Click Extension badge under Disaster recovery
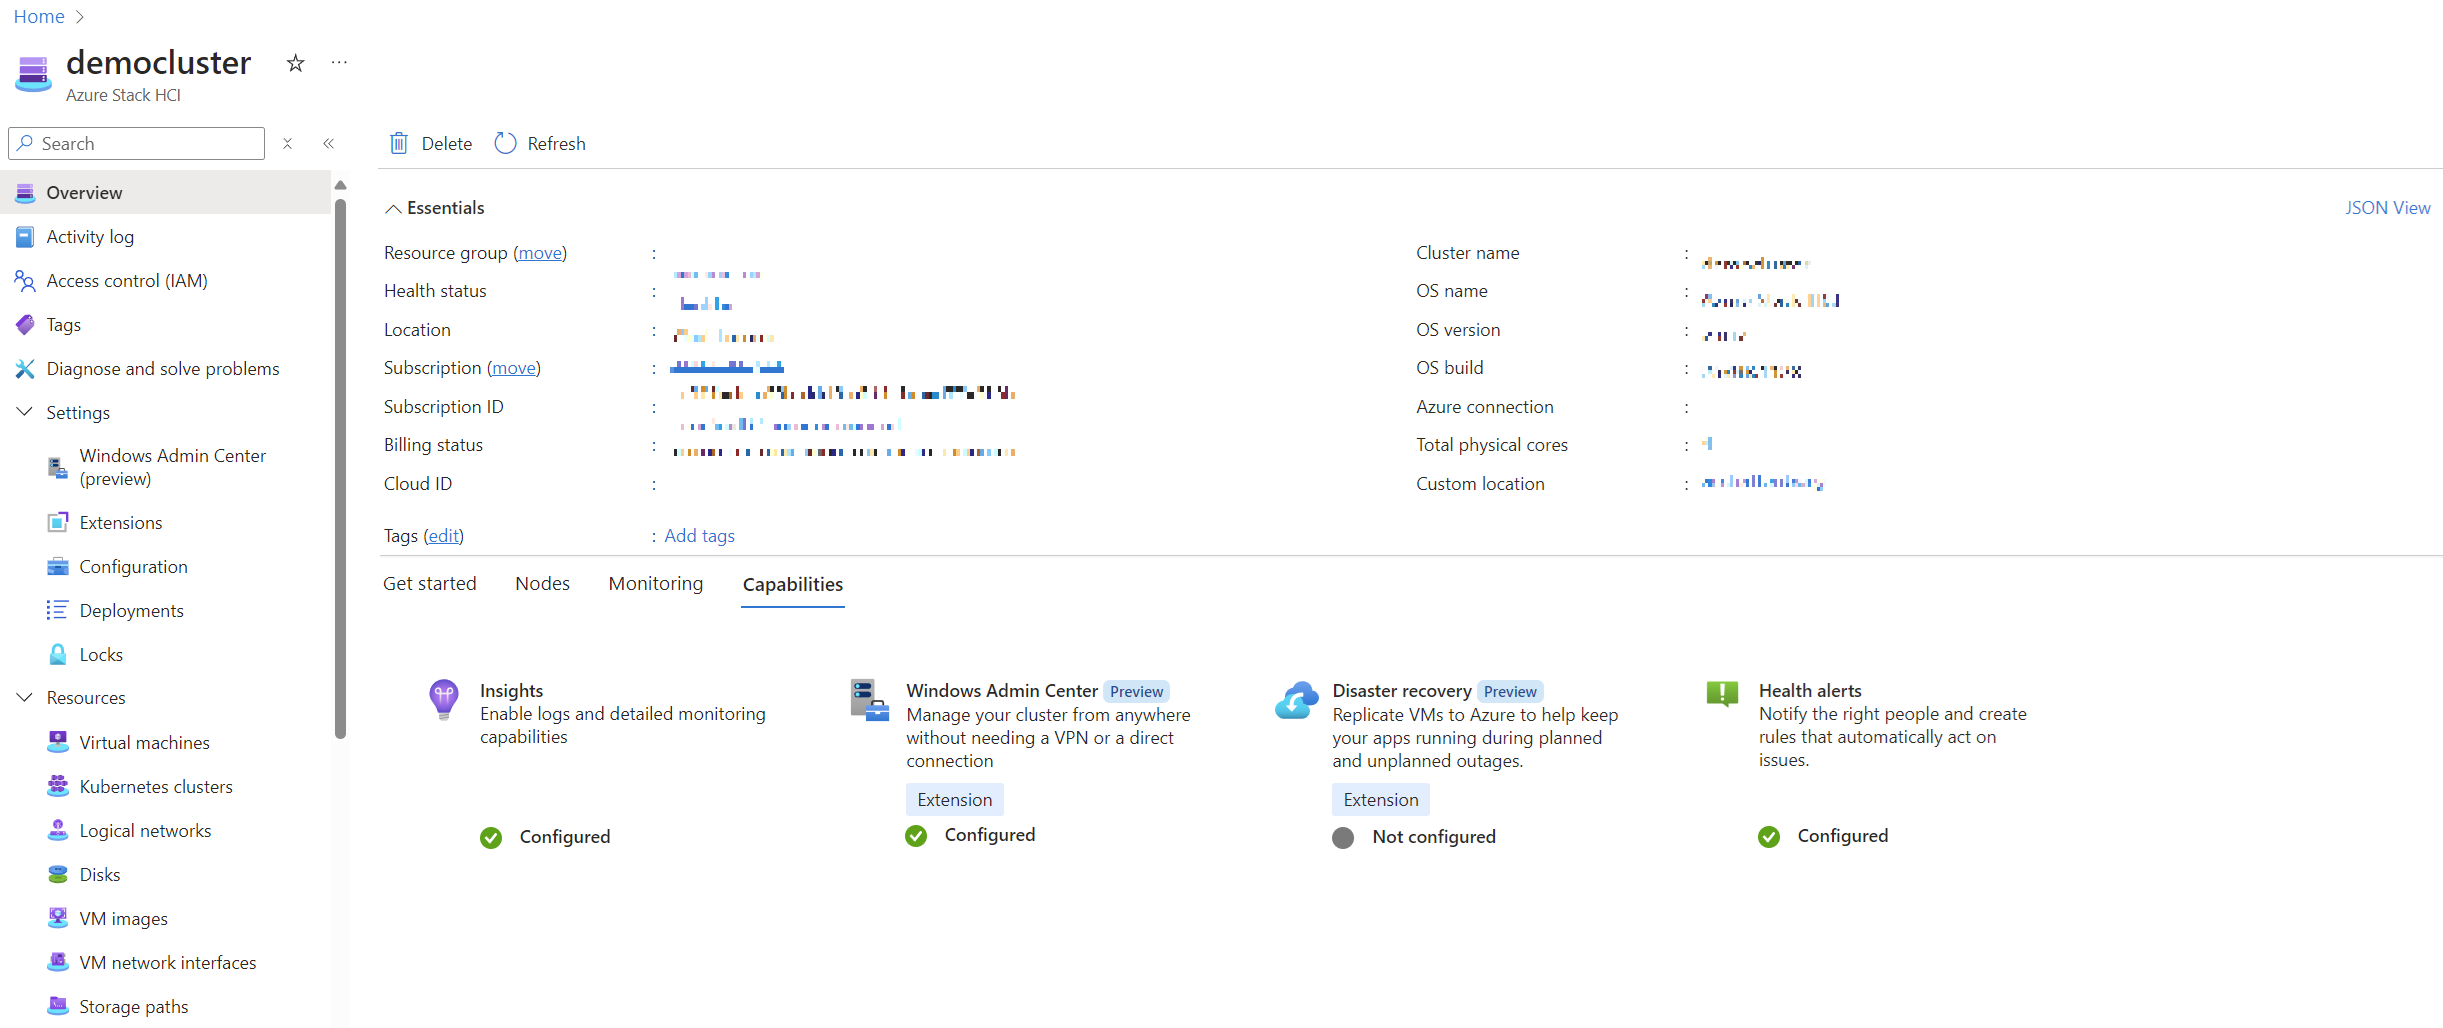Image resolution: width=2443 pixels, height=1028 pixels. pyautogui.click(x=1381, y=800)
